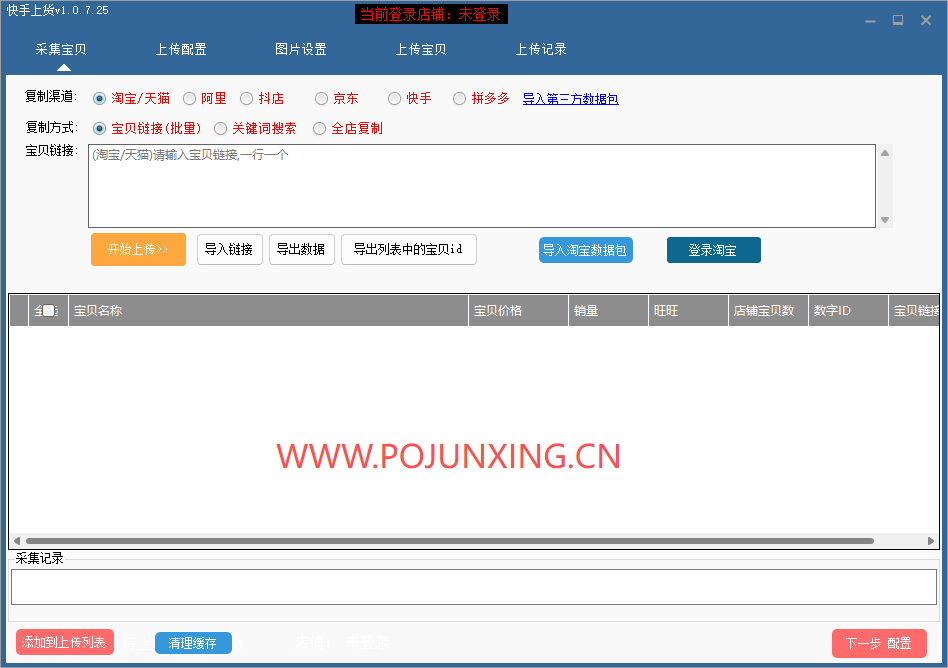
Task: Select the 拼多多 channel radio button
Action: click(460, 99)
